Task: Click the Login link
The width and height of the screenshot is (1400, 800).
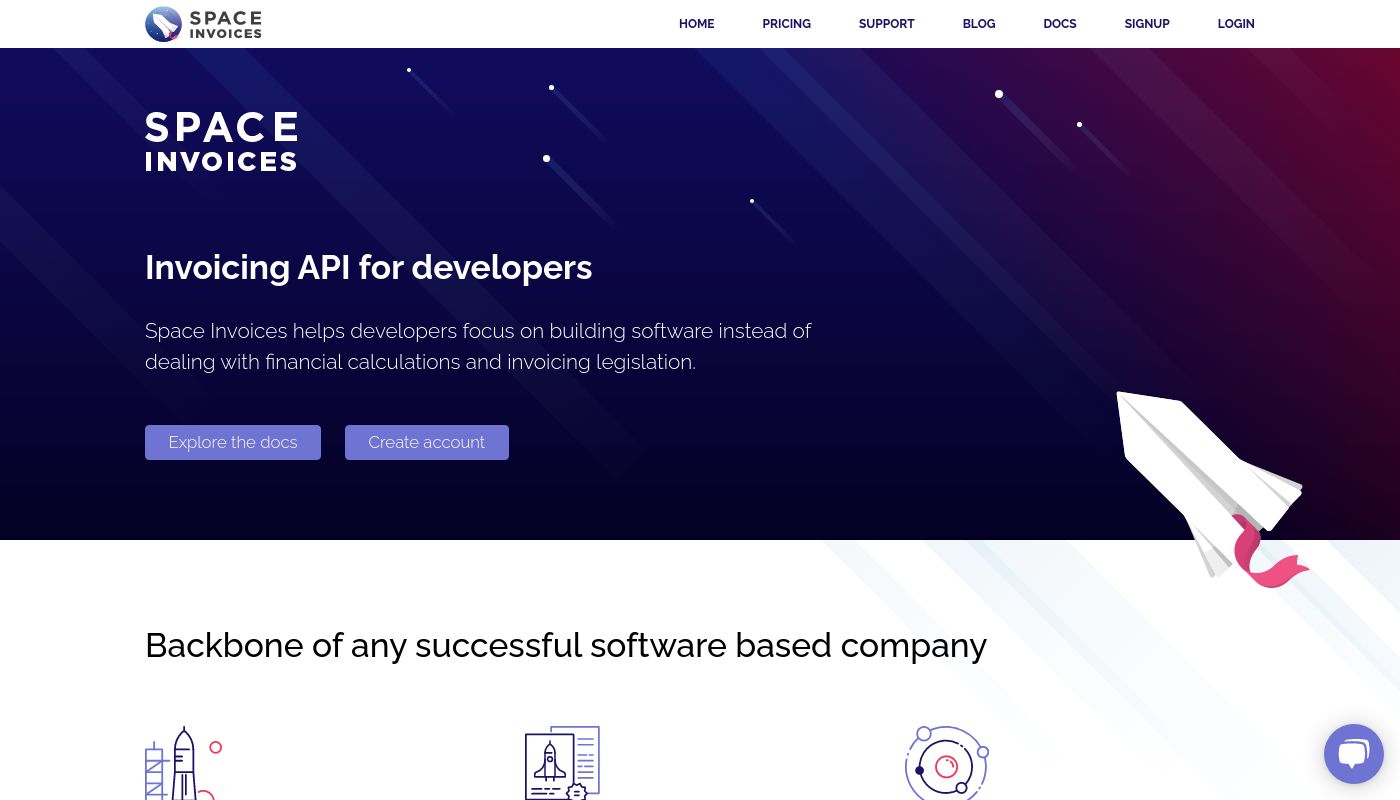Action: tap(1236, 24)
